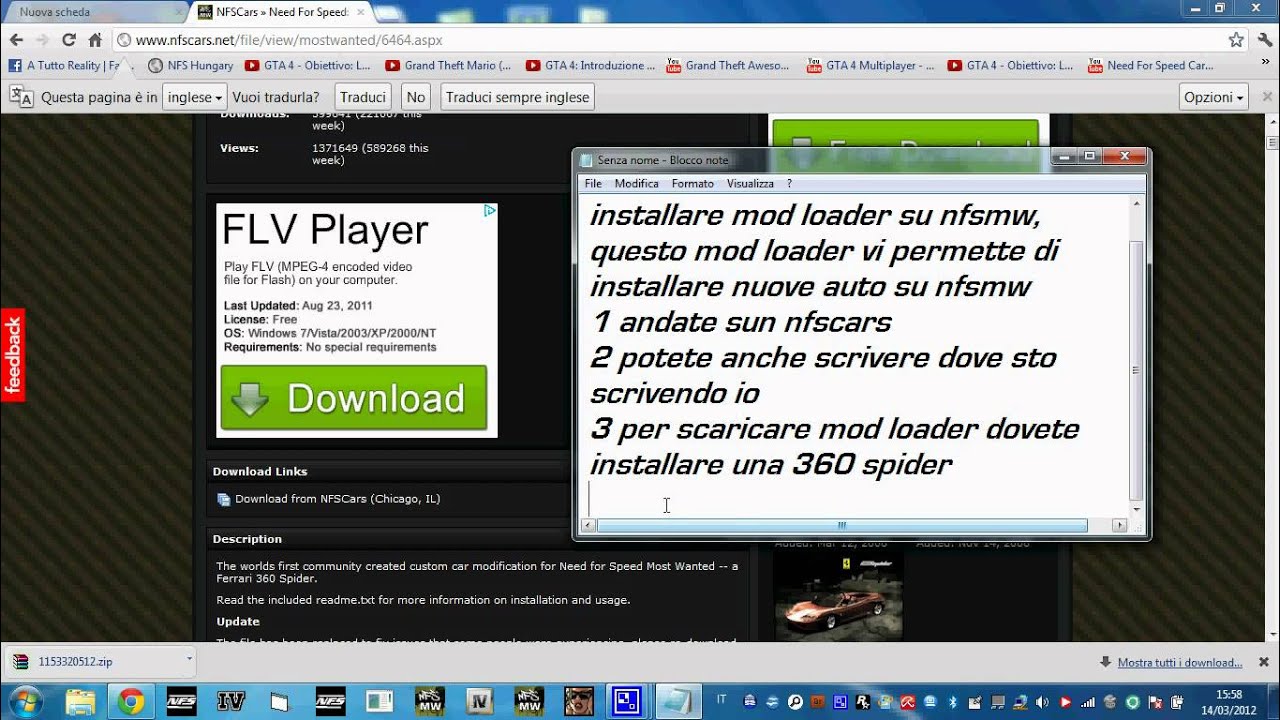The height and width of the screenshot is (720, 1280).
Task: Reload the nfscars page
Action: coord(69,40)
